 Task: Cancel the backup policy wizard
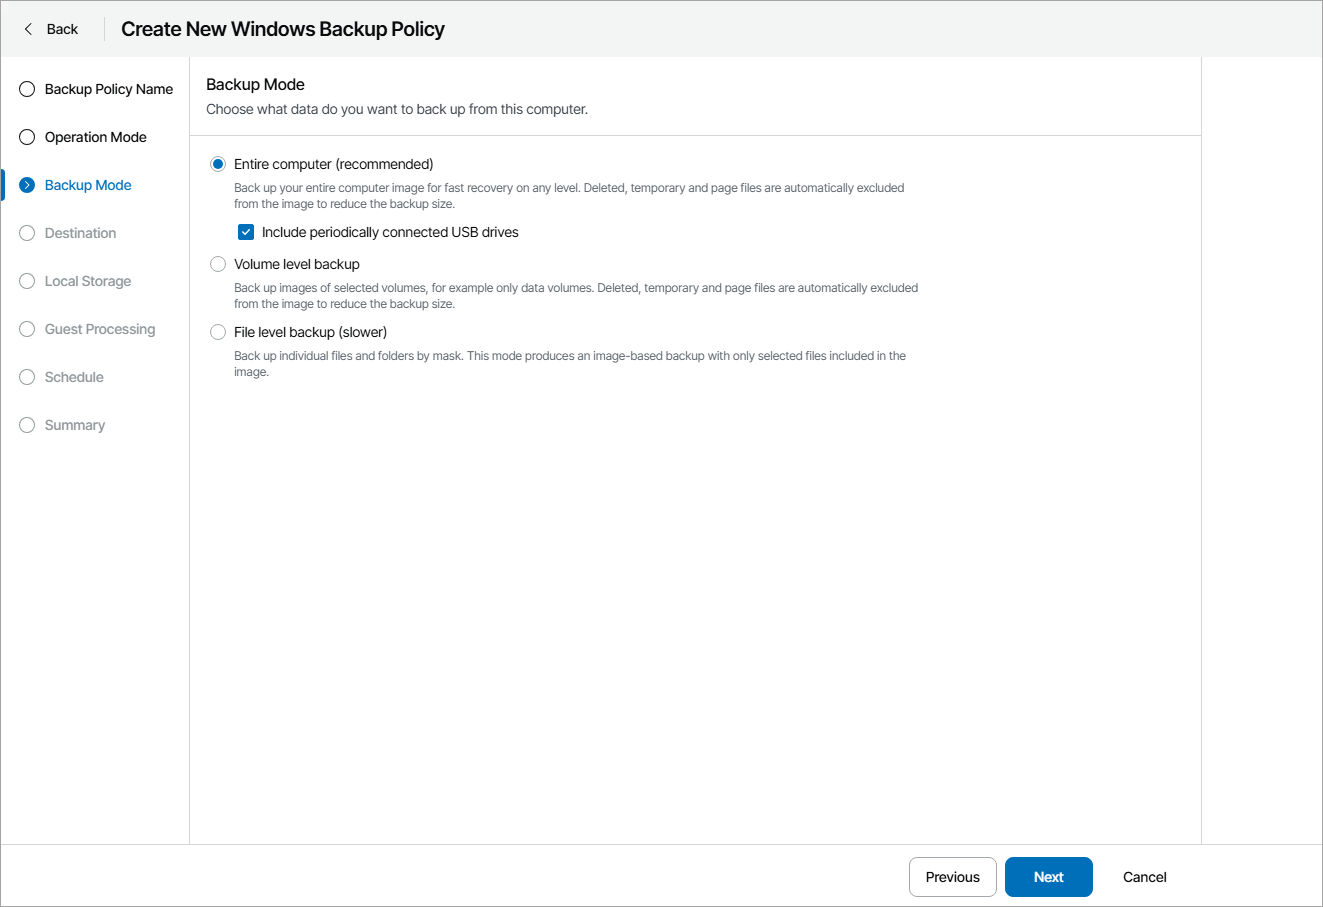tap(1143, 877)
